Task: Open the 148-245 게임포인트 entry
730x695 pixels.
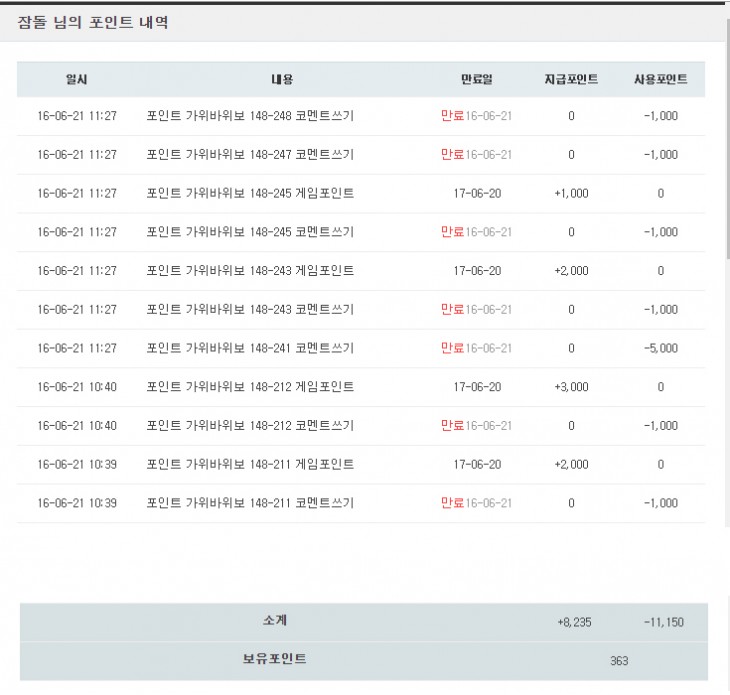Action: pos(249,193)
